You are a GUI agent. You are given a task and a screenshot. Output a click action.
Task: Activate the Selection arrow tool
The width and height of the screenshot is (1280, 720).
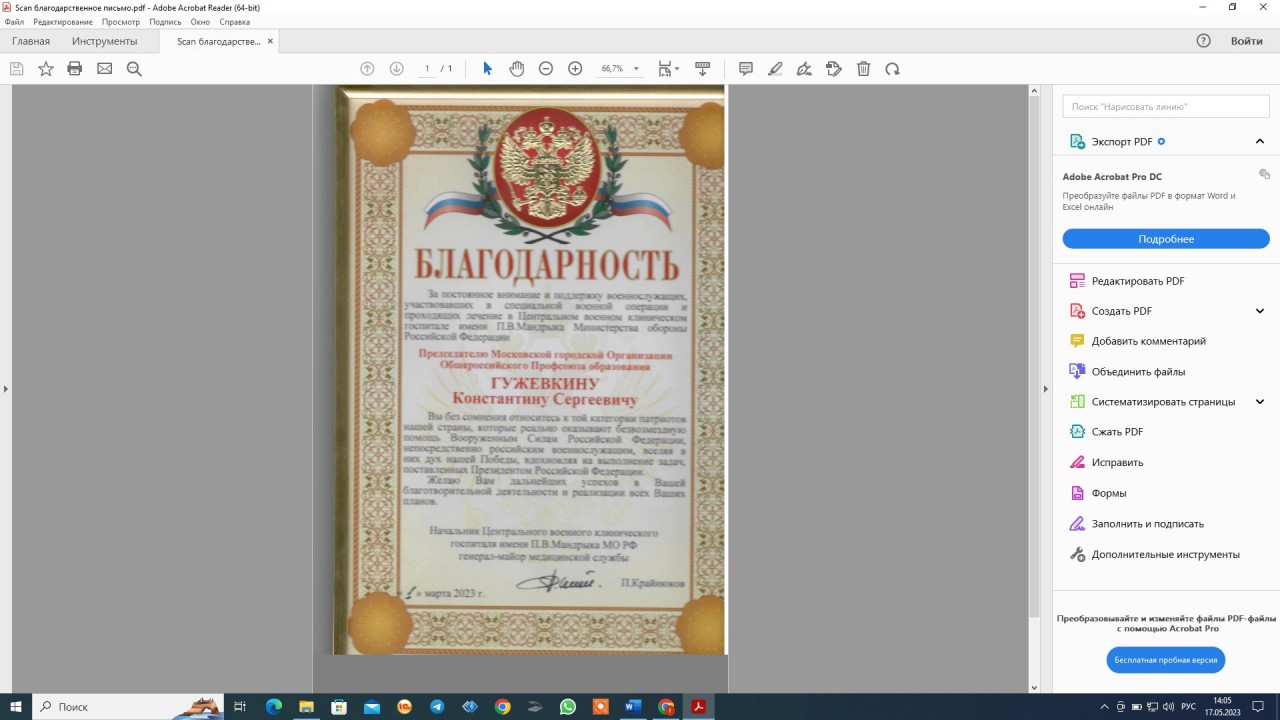(486, 68)
